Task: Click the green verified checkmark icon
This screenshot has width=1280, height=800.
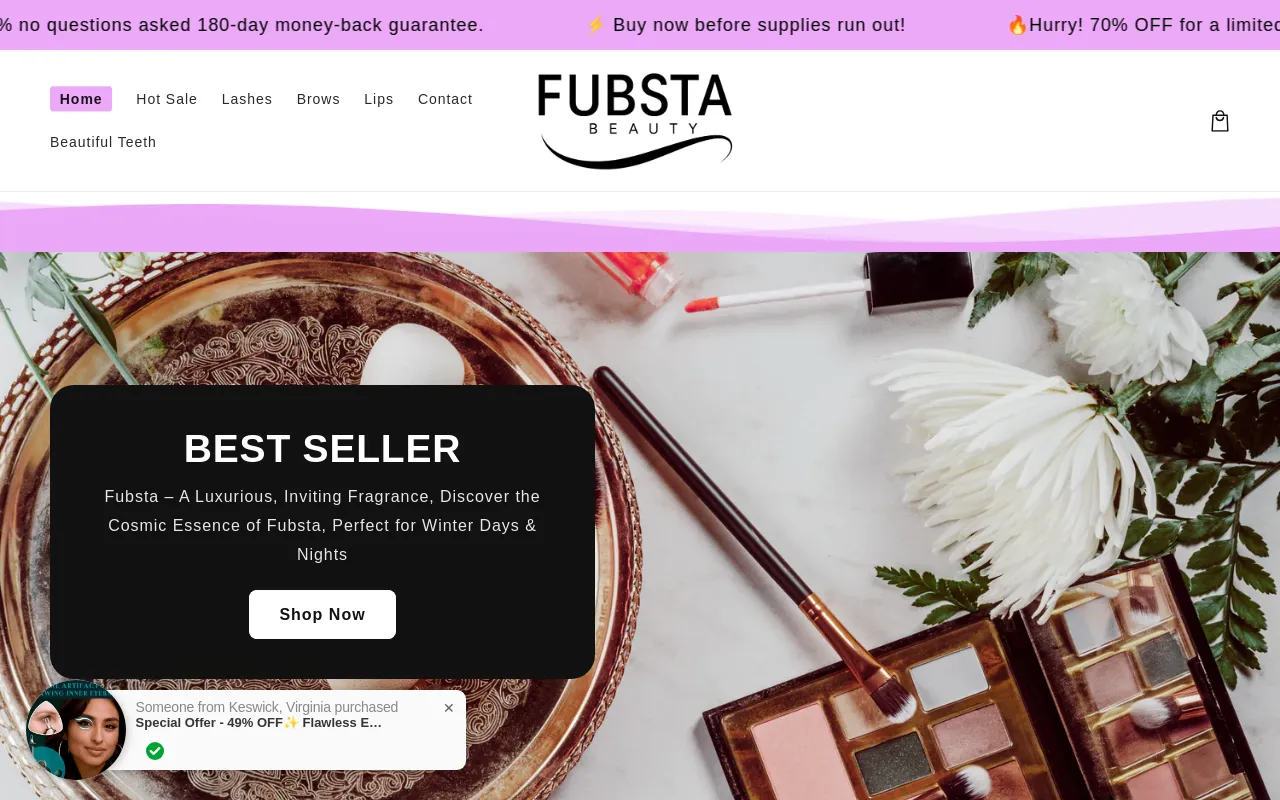Action: pos(155,751)
